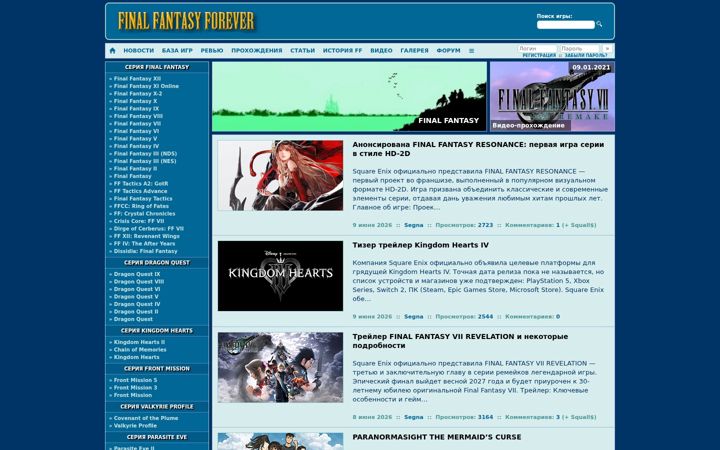Open Covenant of the Plume link
This screenshot has width=720, height=450.
146,418
